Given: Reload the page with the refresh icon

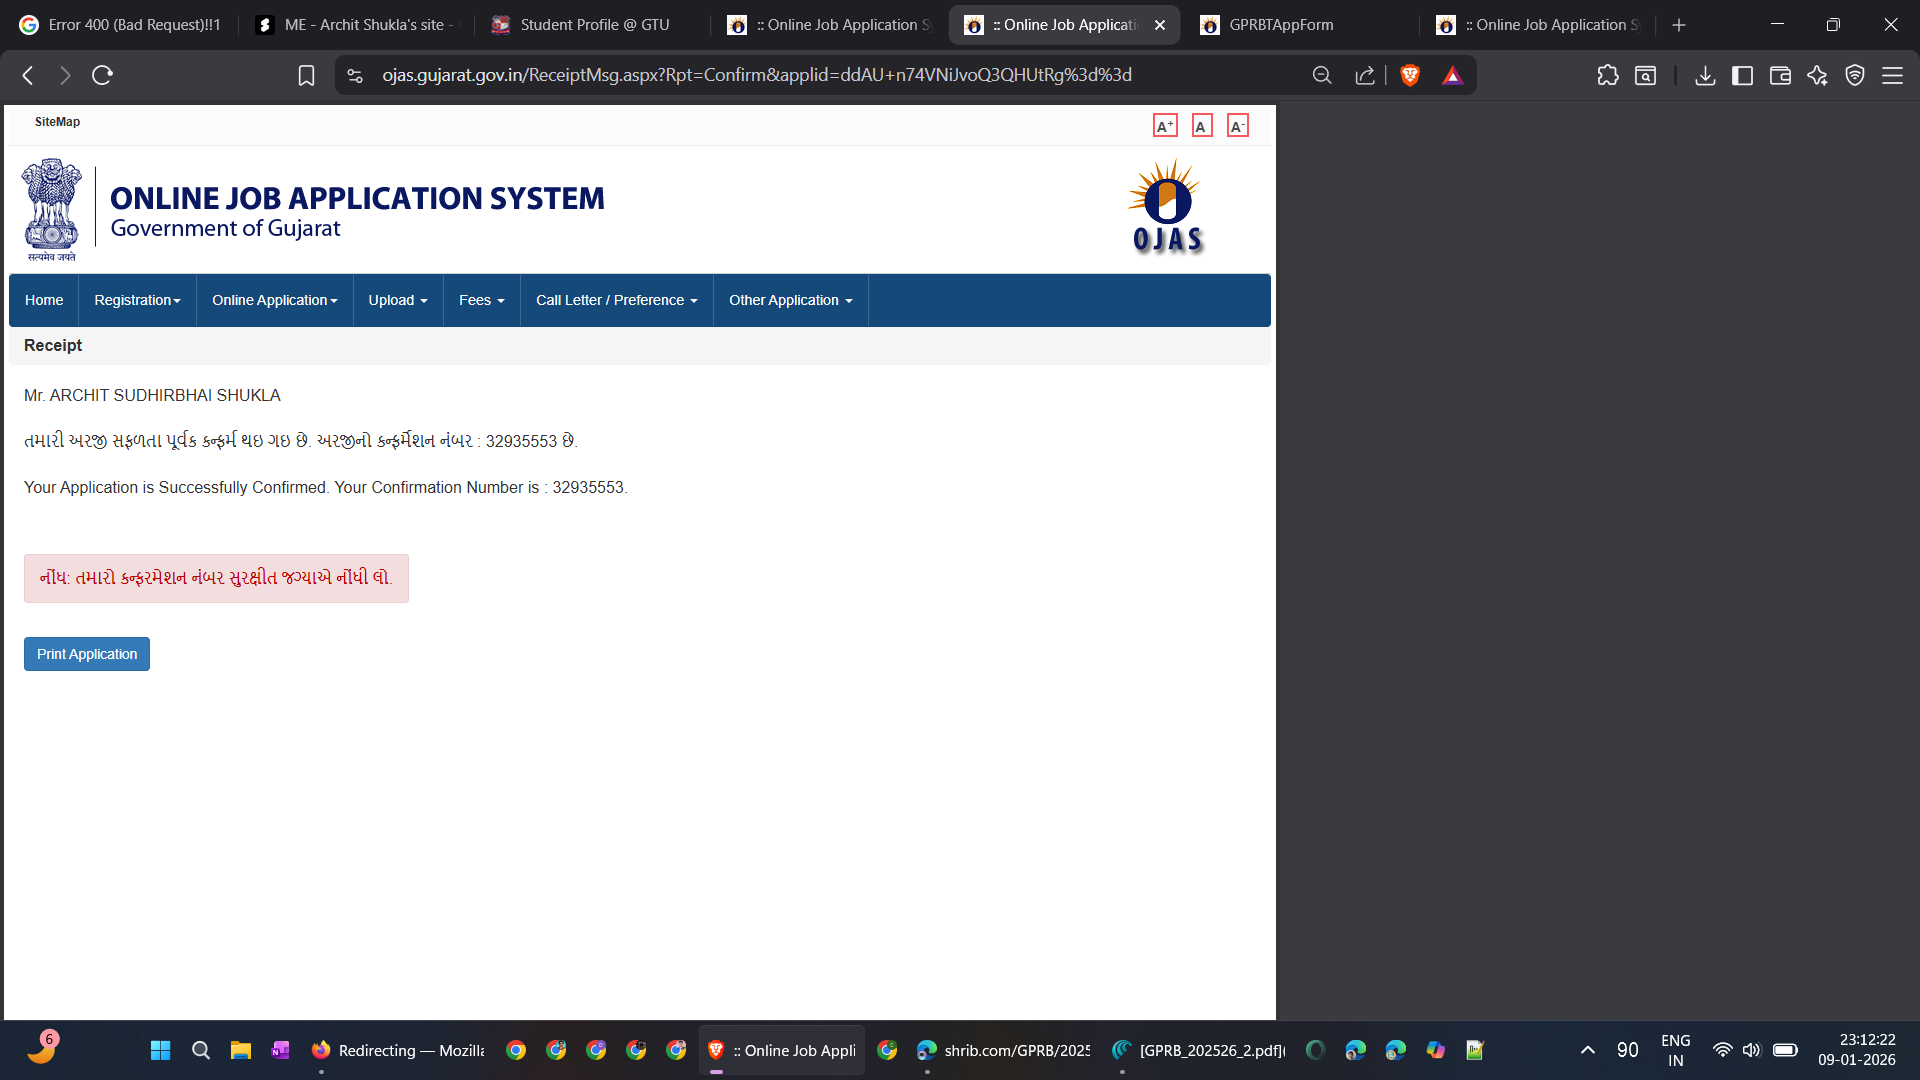Looking at the screenshot, I should tap(102, 75).
